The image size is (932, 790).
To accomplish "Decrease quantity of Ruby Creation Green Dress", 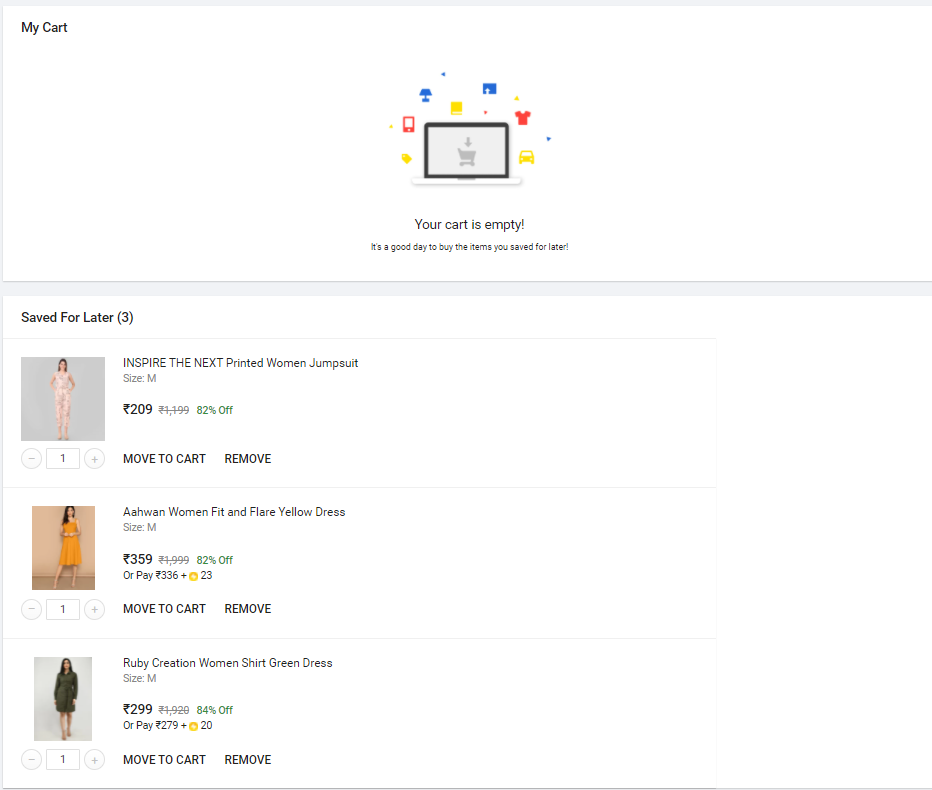I will click(32, 760).
